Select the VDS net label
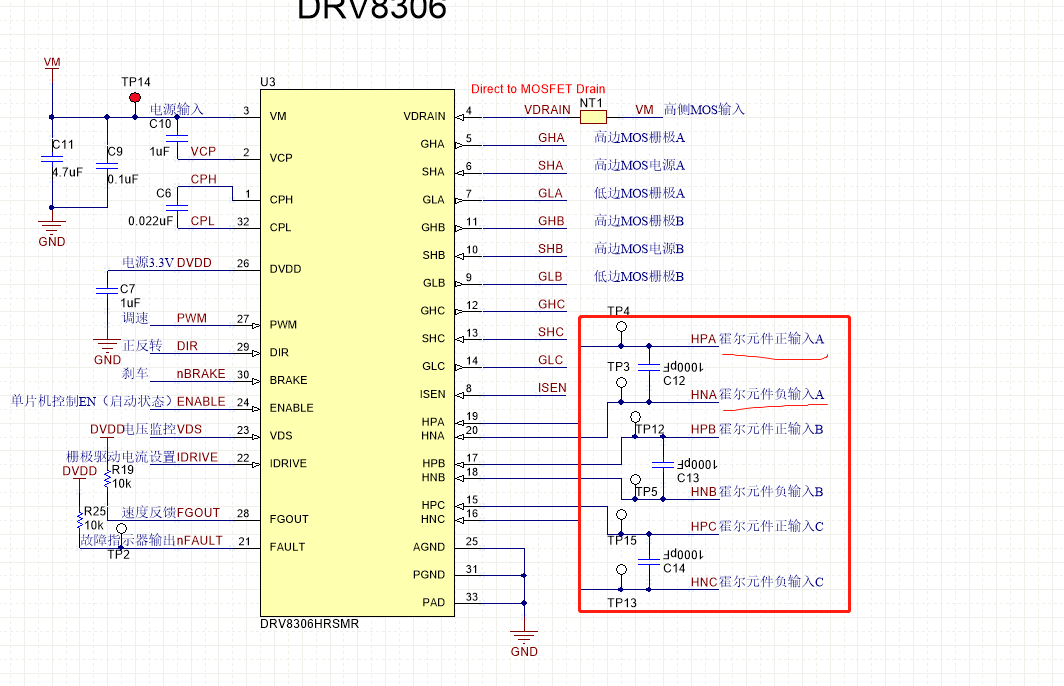This screenshot has height=686, width=1064. tap(189, 430)
